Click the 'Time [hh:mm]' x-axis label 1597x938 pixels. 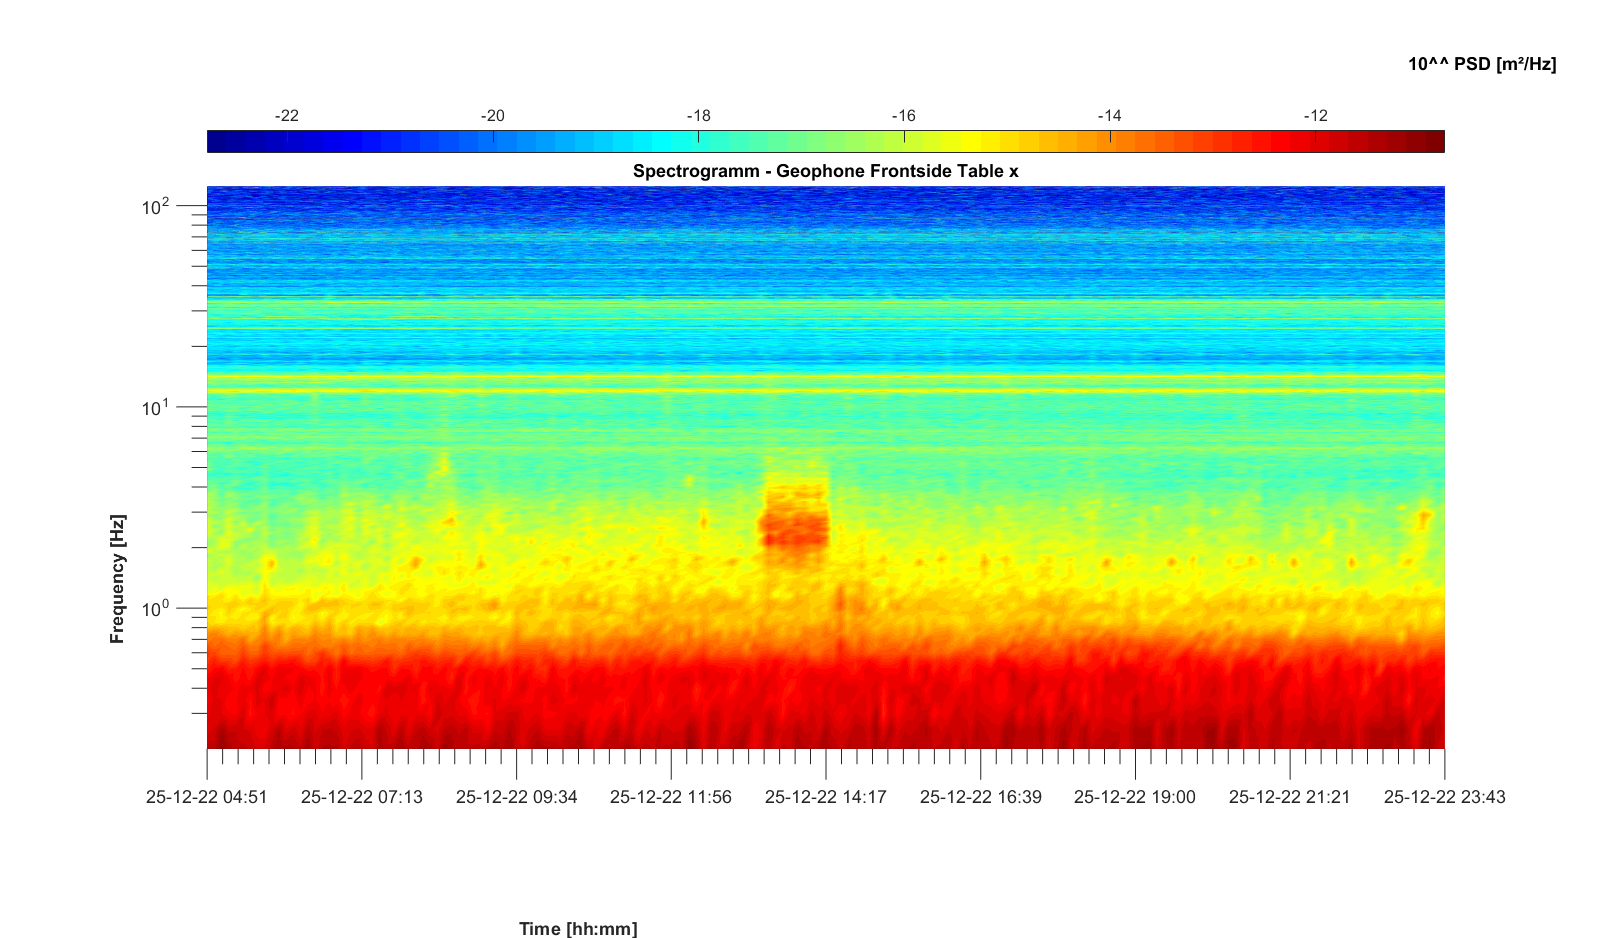577,928
